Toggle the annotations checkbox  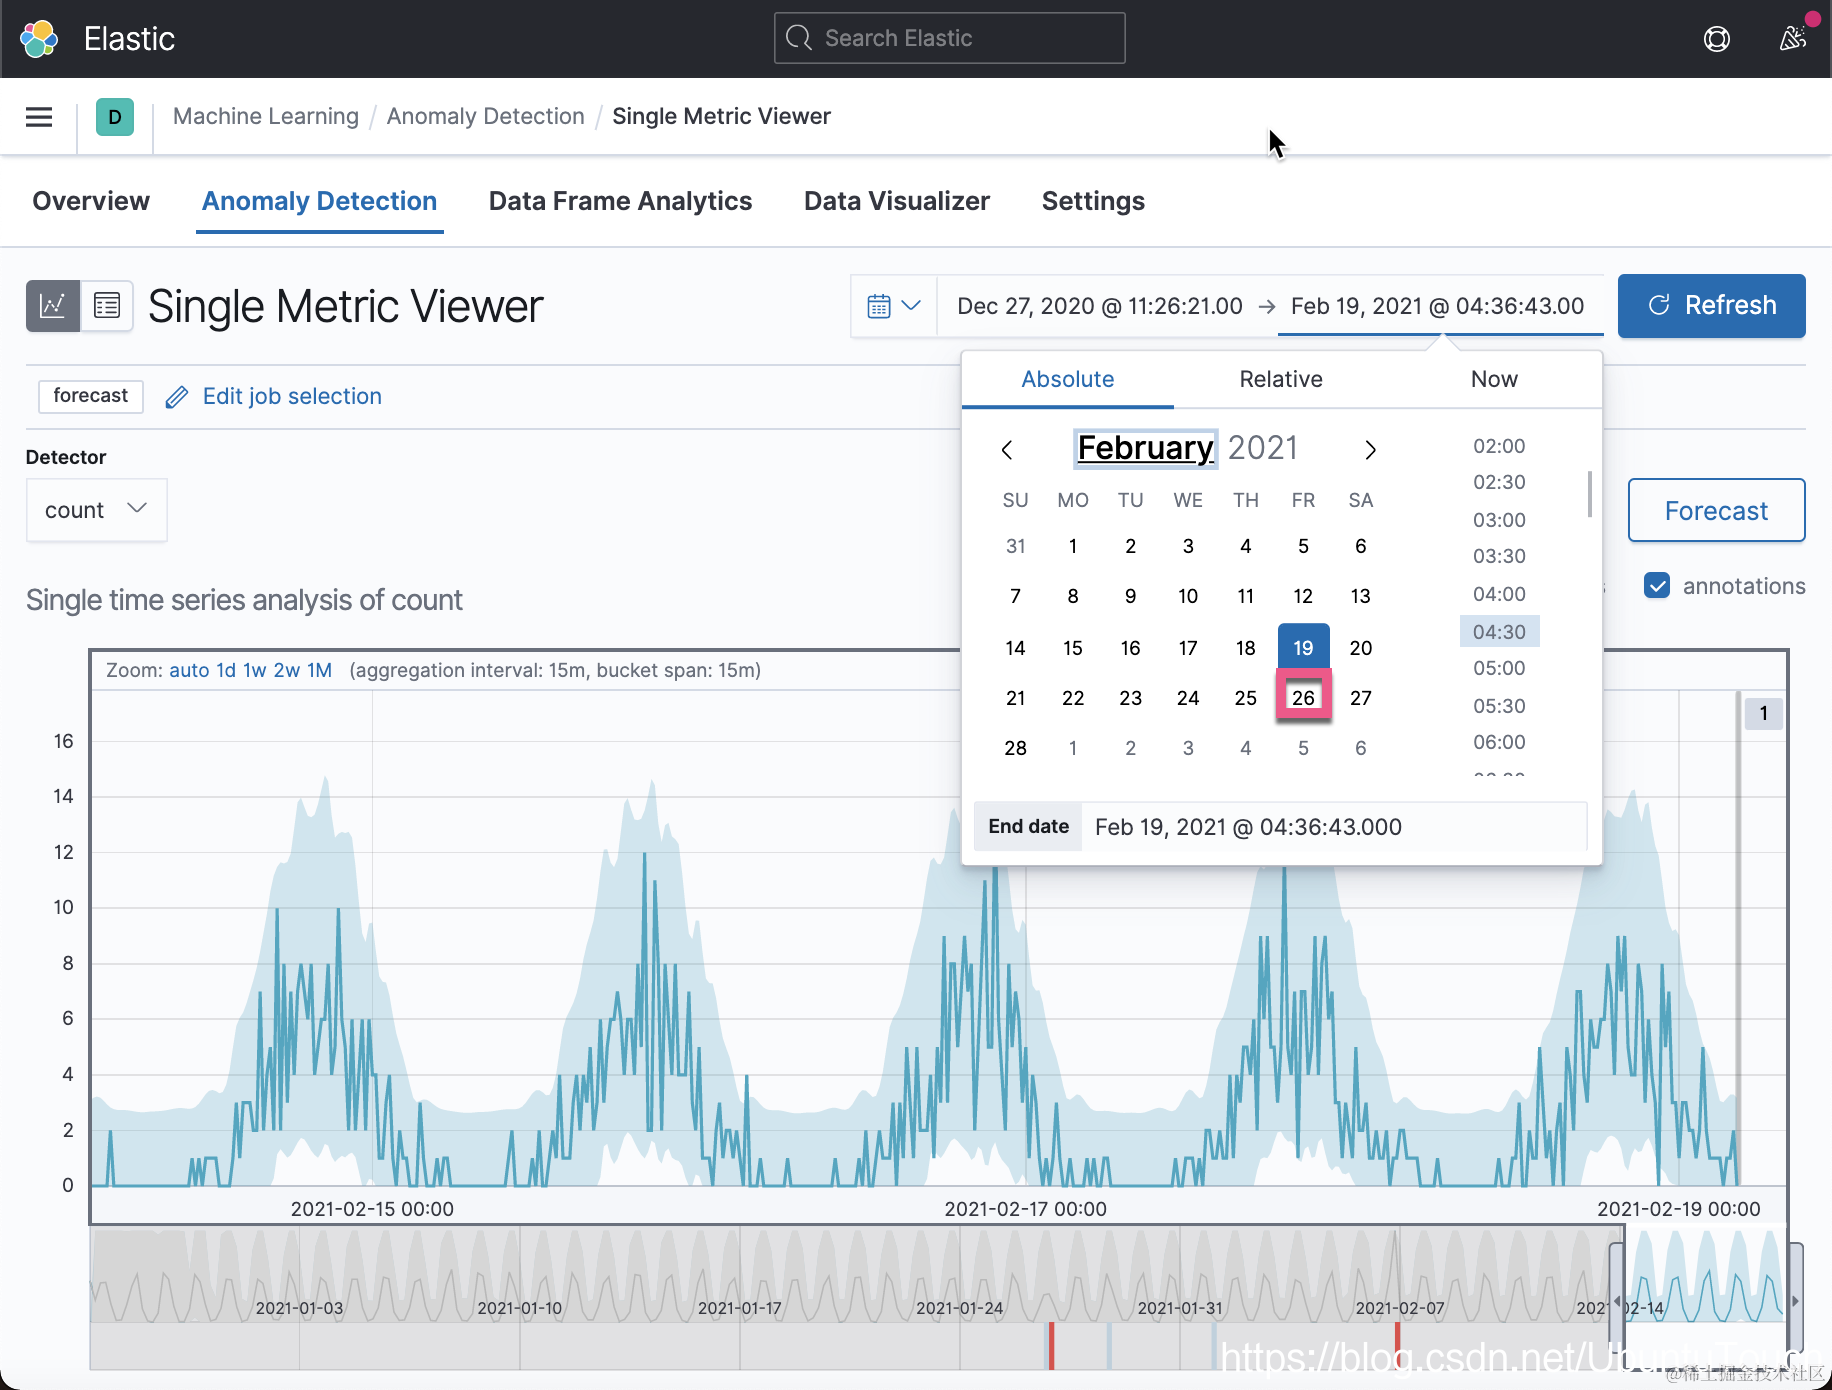click(x=1657, y=586)
